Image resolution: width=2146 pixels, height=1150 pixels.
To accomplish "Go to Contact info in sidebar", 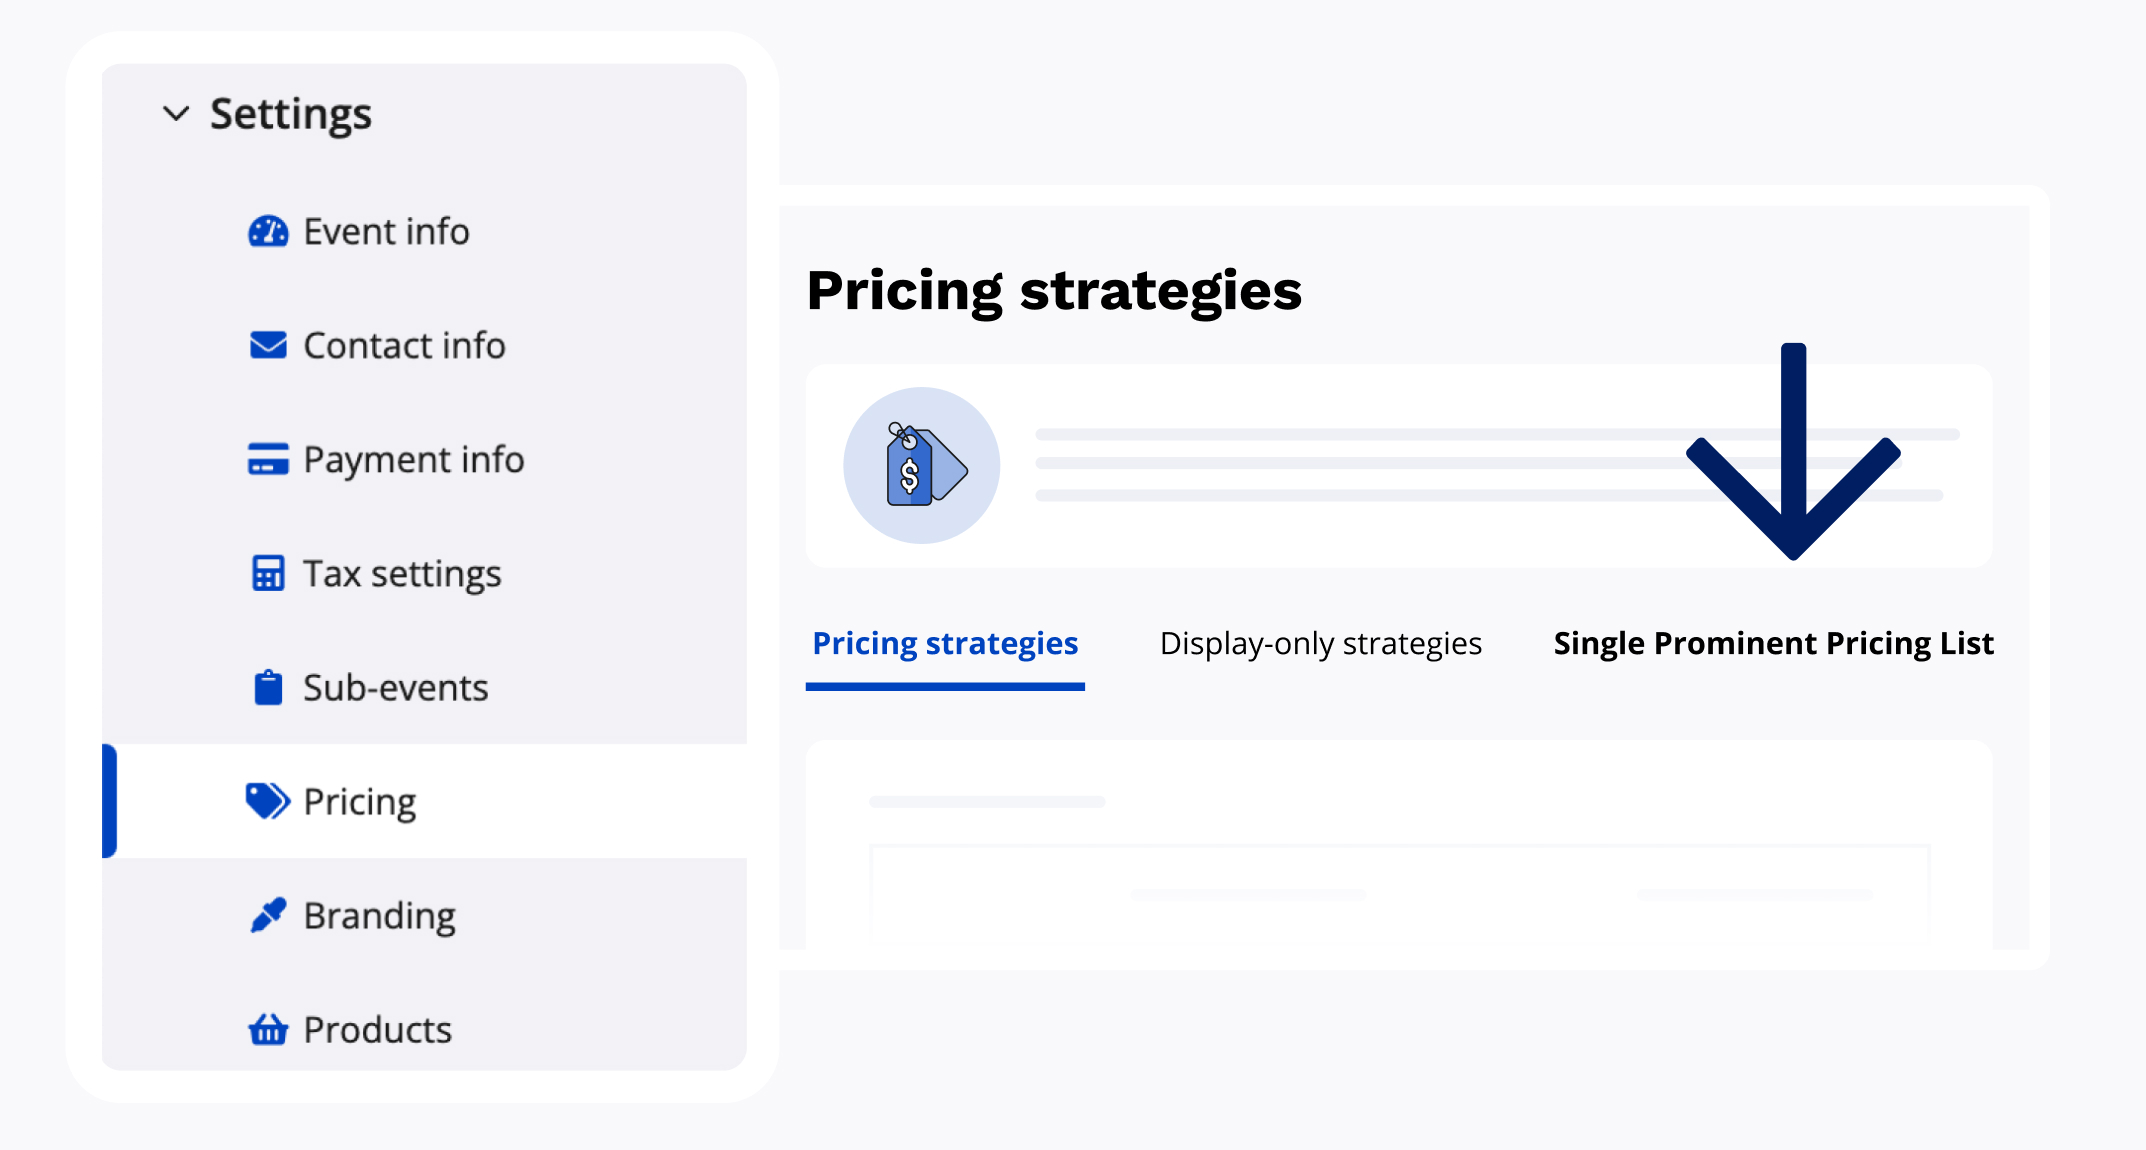I will 404,345.
